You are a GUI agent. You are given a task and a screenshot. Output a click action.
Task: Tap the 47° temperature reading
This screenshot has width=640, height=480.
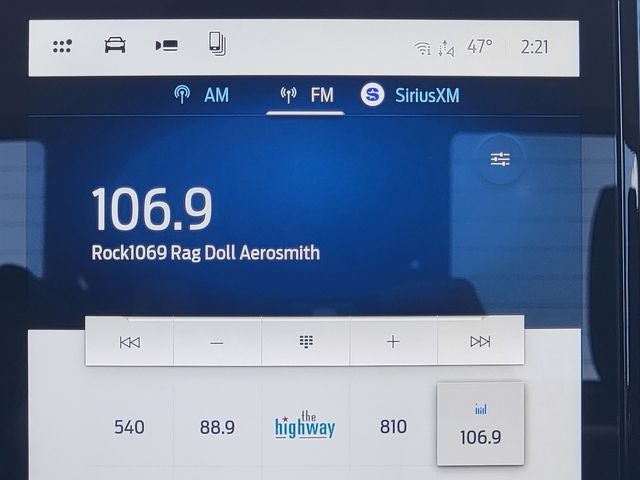[x=480, y=47]
